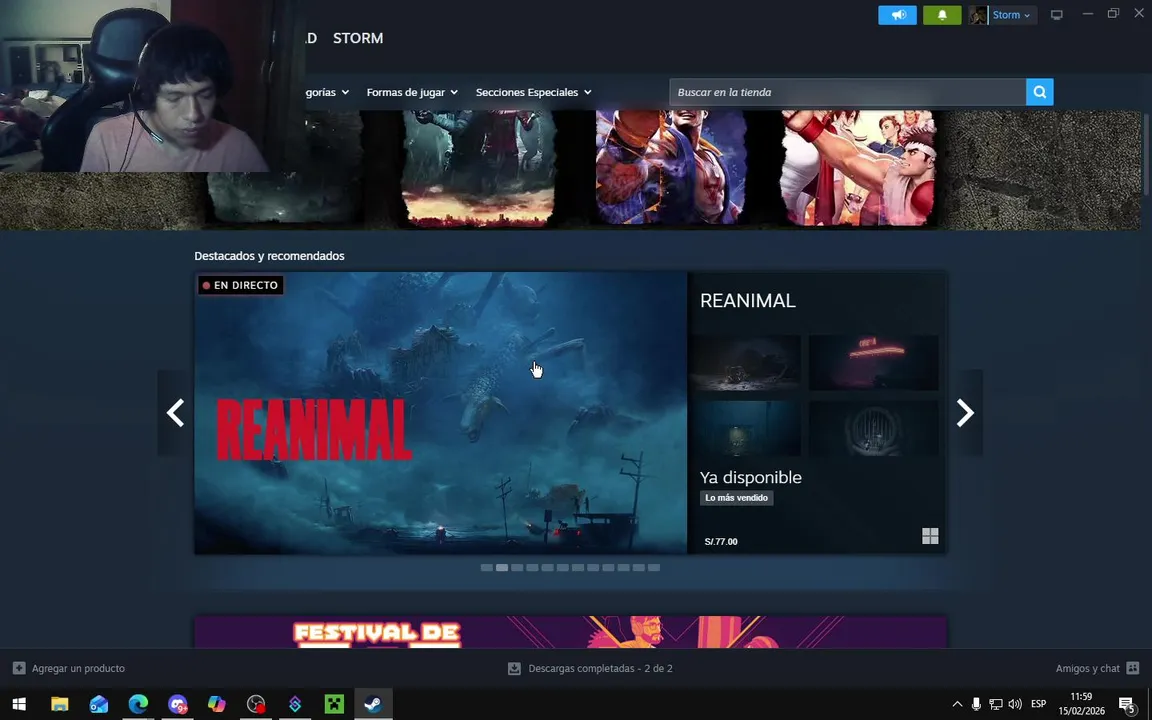
Task: Click the blue store search magnifier
Action: click(1040, 92)
